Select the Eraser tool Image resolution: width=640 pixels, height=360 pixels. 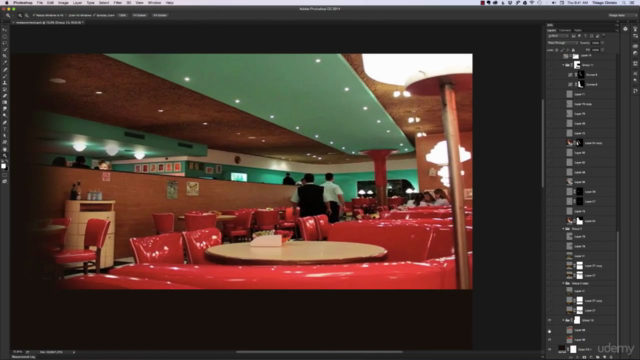click(5, 96)
